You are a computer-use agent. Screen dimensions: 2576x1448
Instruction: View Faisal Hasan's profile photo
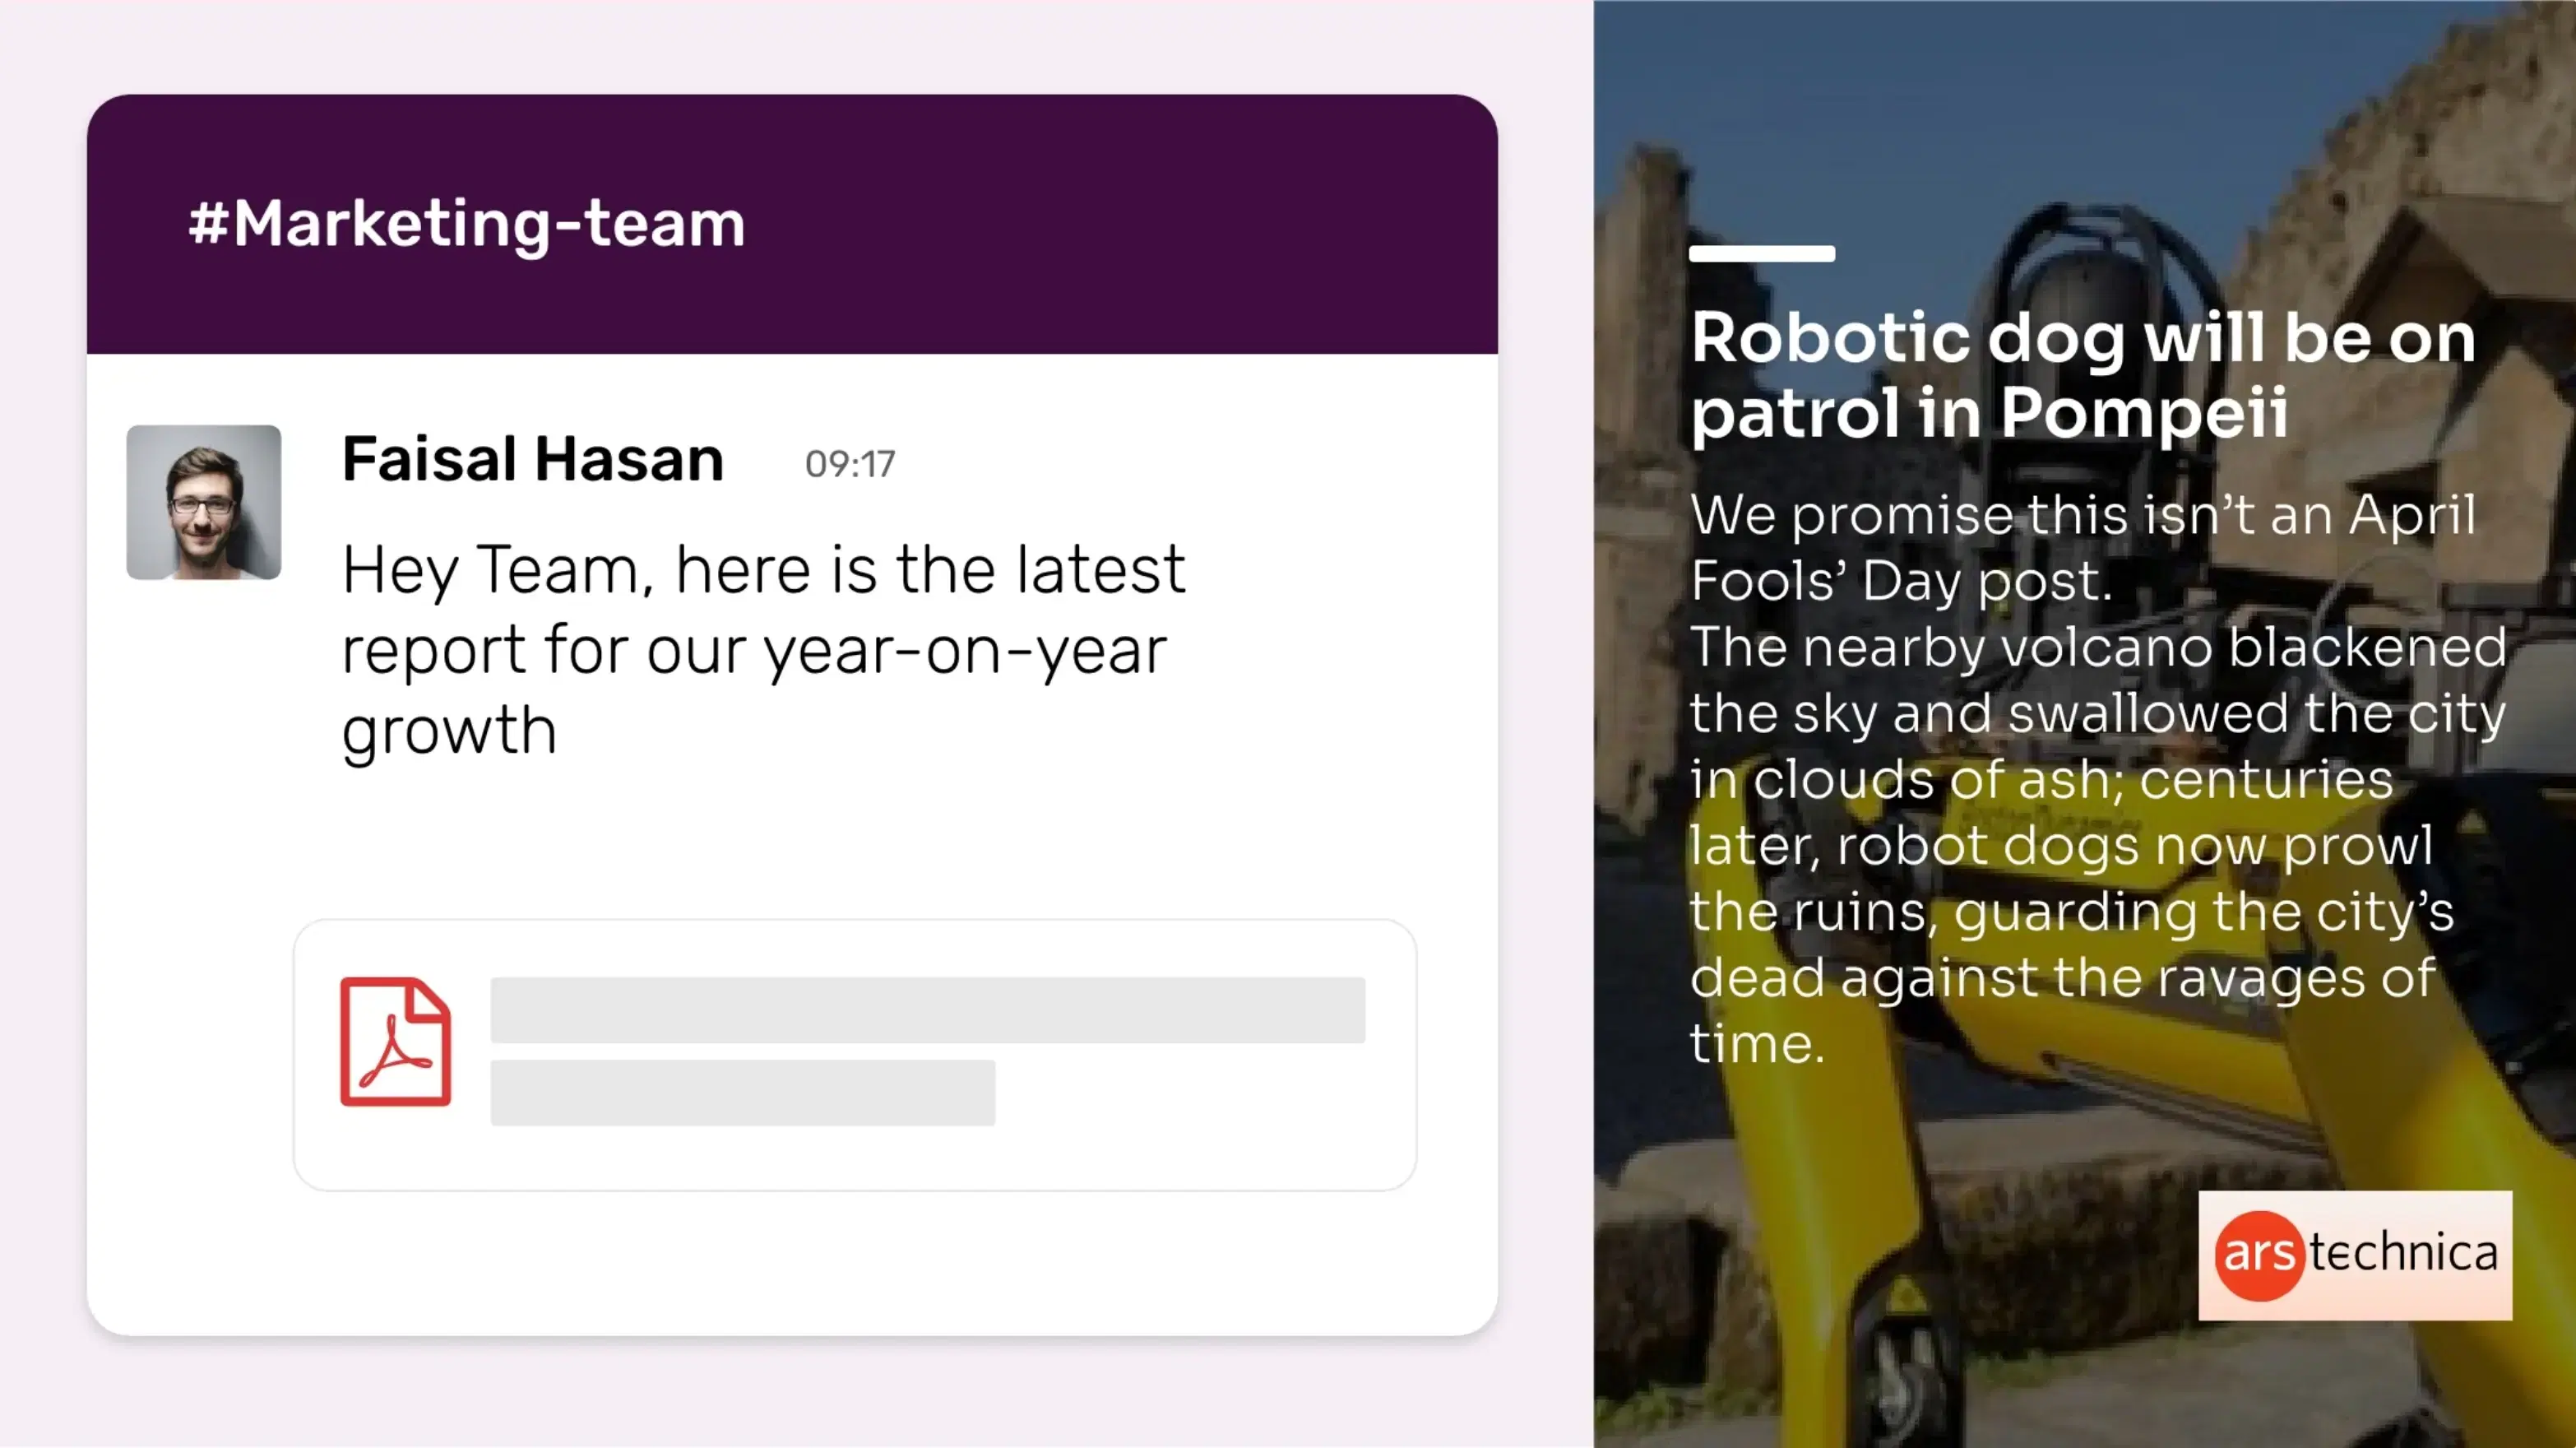[204, 502]
